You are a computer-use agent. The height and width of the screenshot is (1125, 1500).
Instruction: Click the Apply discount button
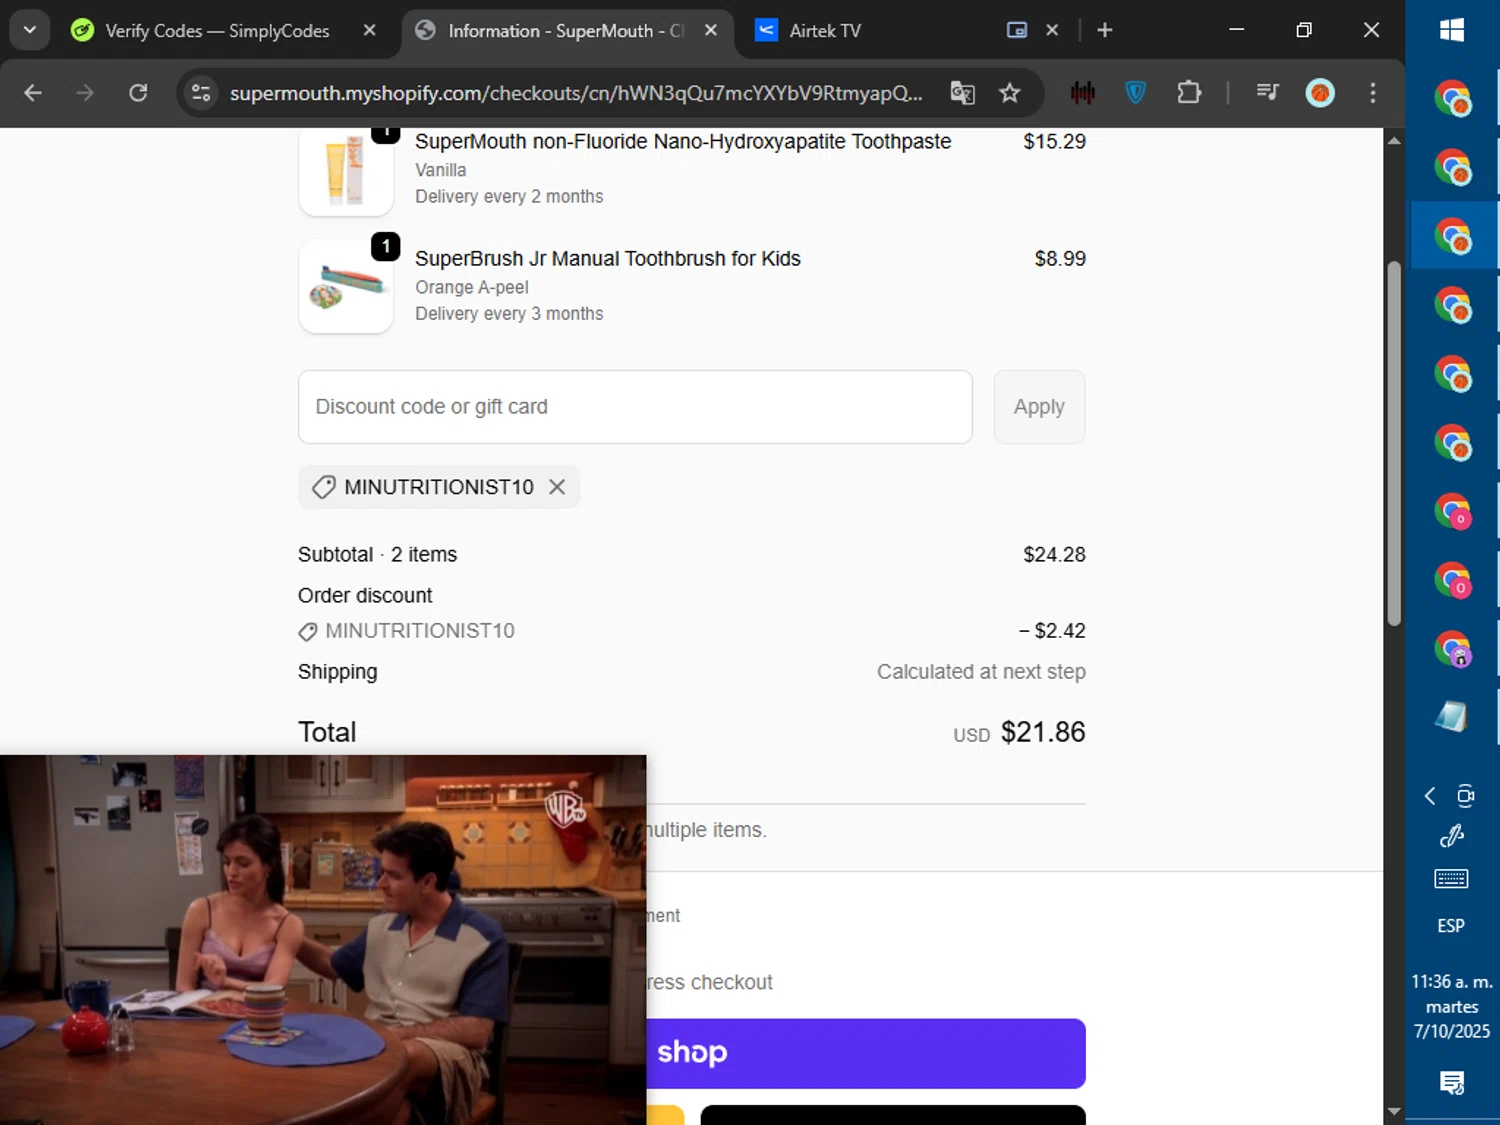[x=1039, y=407]
